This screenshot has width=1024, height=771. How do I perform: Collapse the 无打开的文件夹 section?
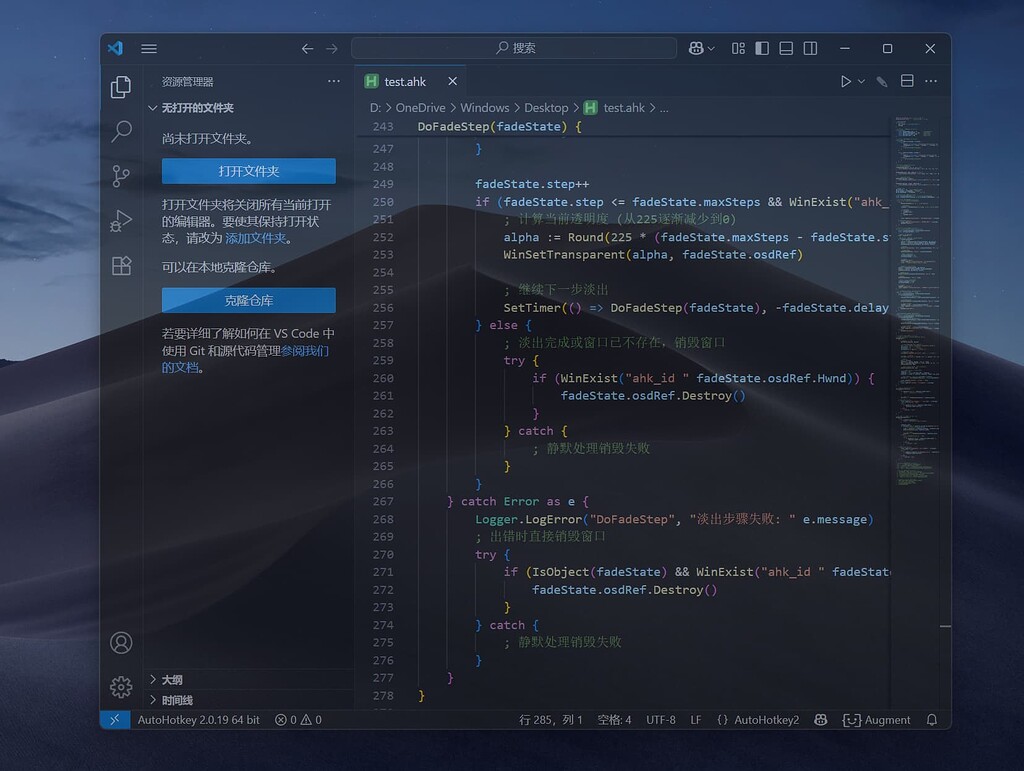(x=248, y=108)
